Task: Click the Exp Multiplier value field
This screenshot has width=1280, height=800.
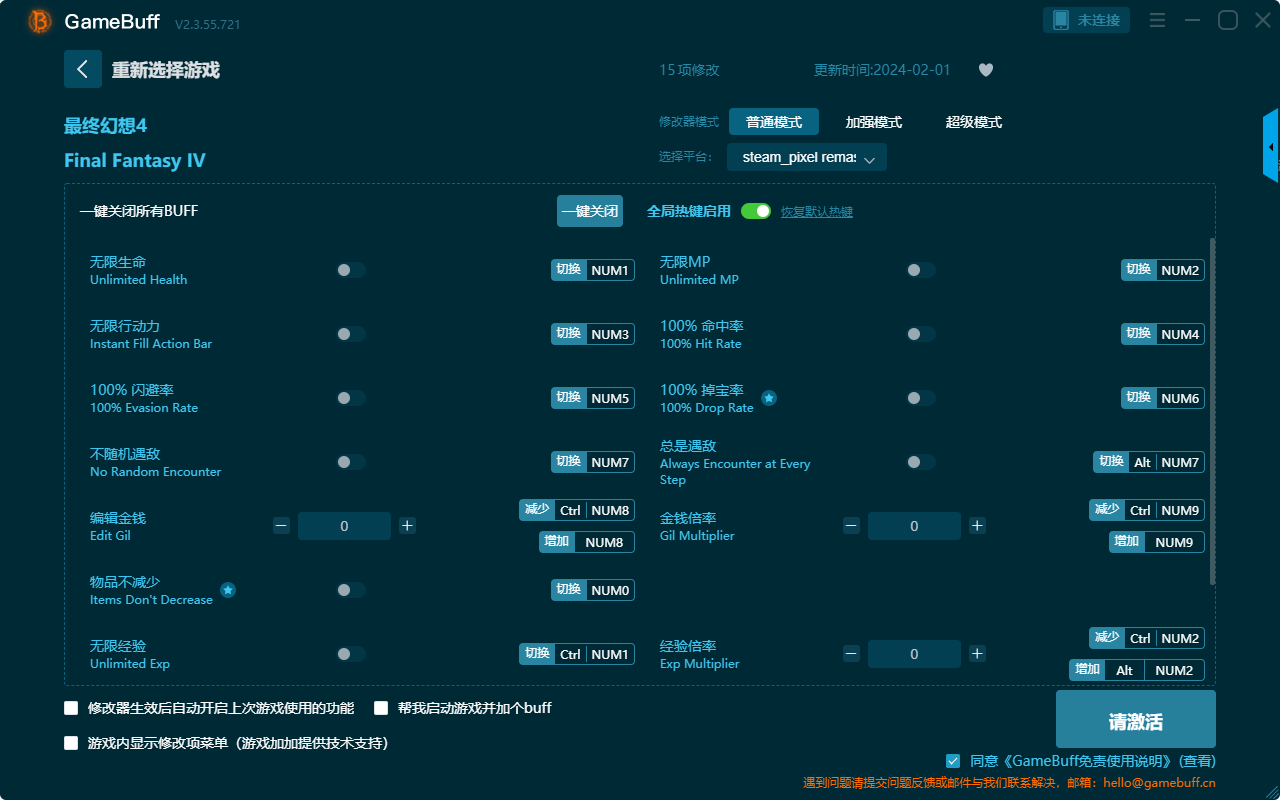Action: [x=914, y=654]
